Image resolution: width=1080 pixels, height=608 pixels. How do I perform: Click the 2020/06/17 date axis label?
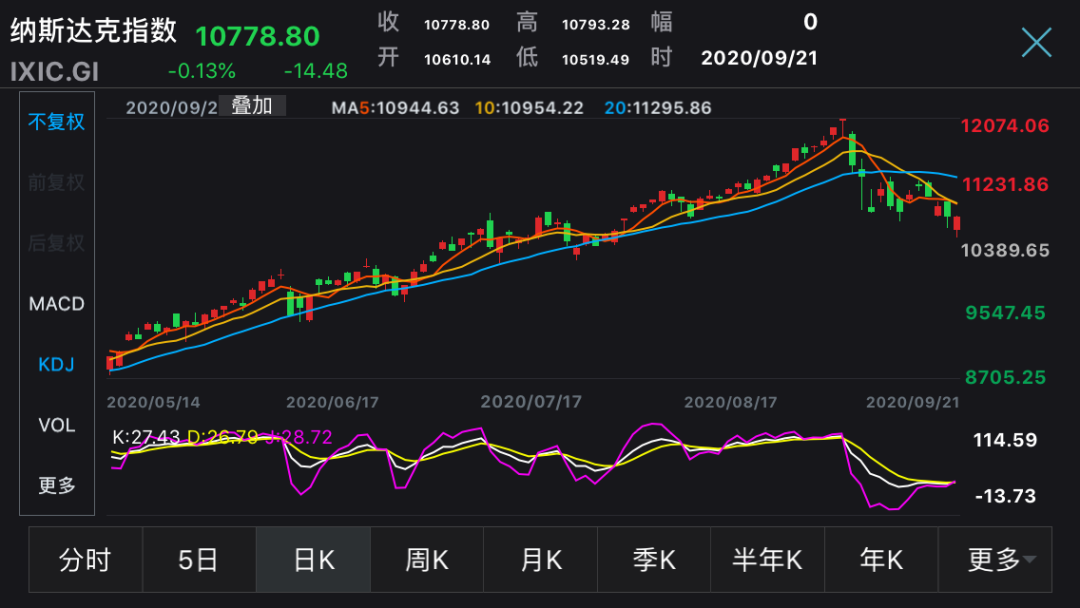coord(333,402)
